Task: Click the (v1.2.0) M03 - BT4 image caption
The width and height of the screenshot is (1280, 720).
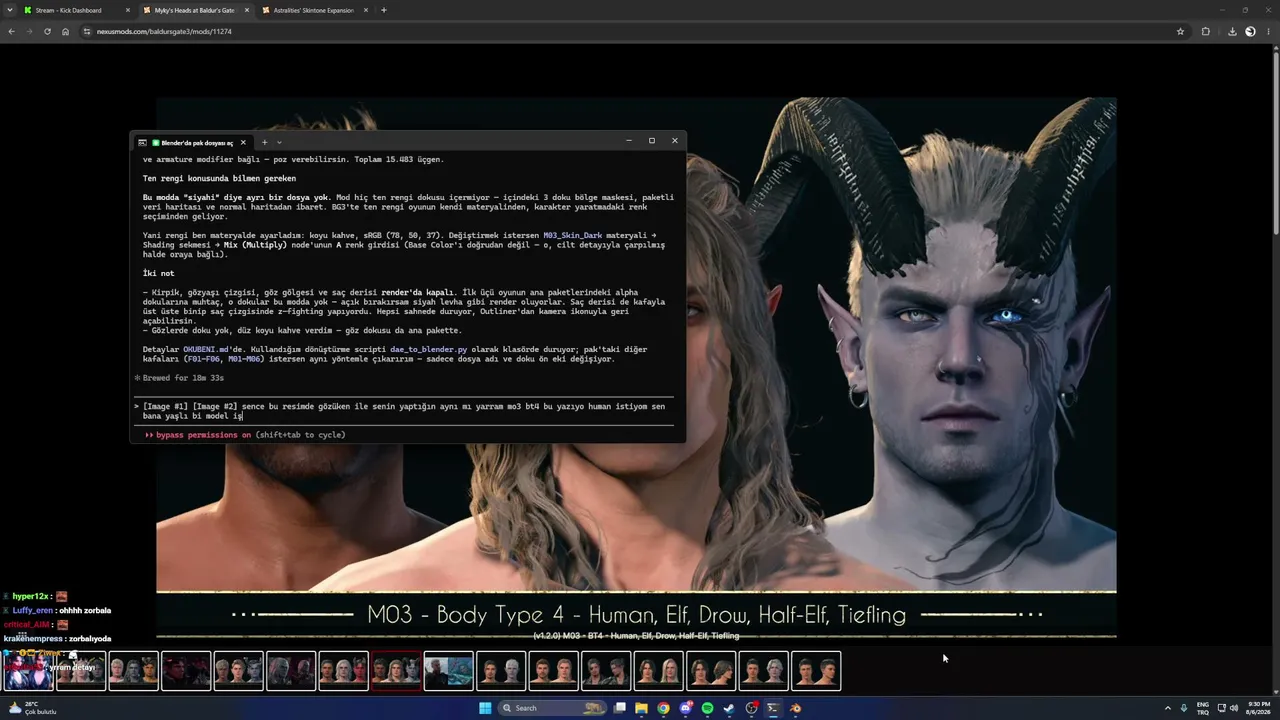Action: tap(636, 636)
